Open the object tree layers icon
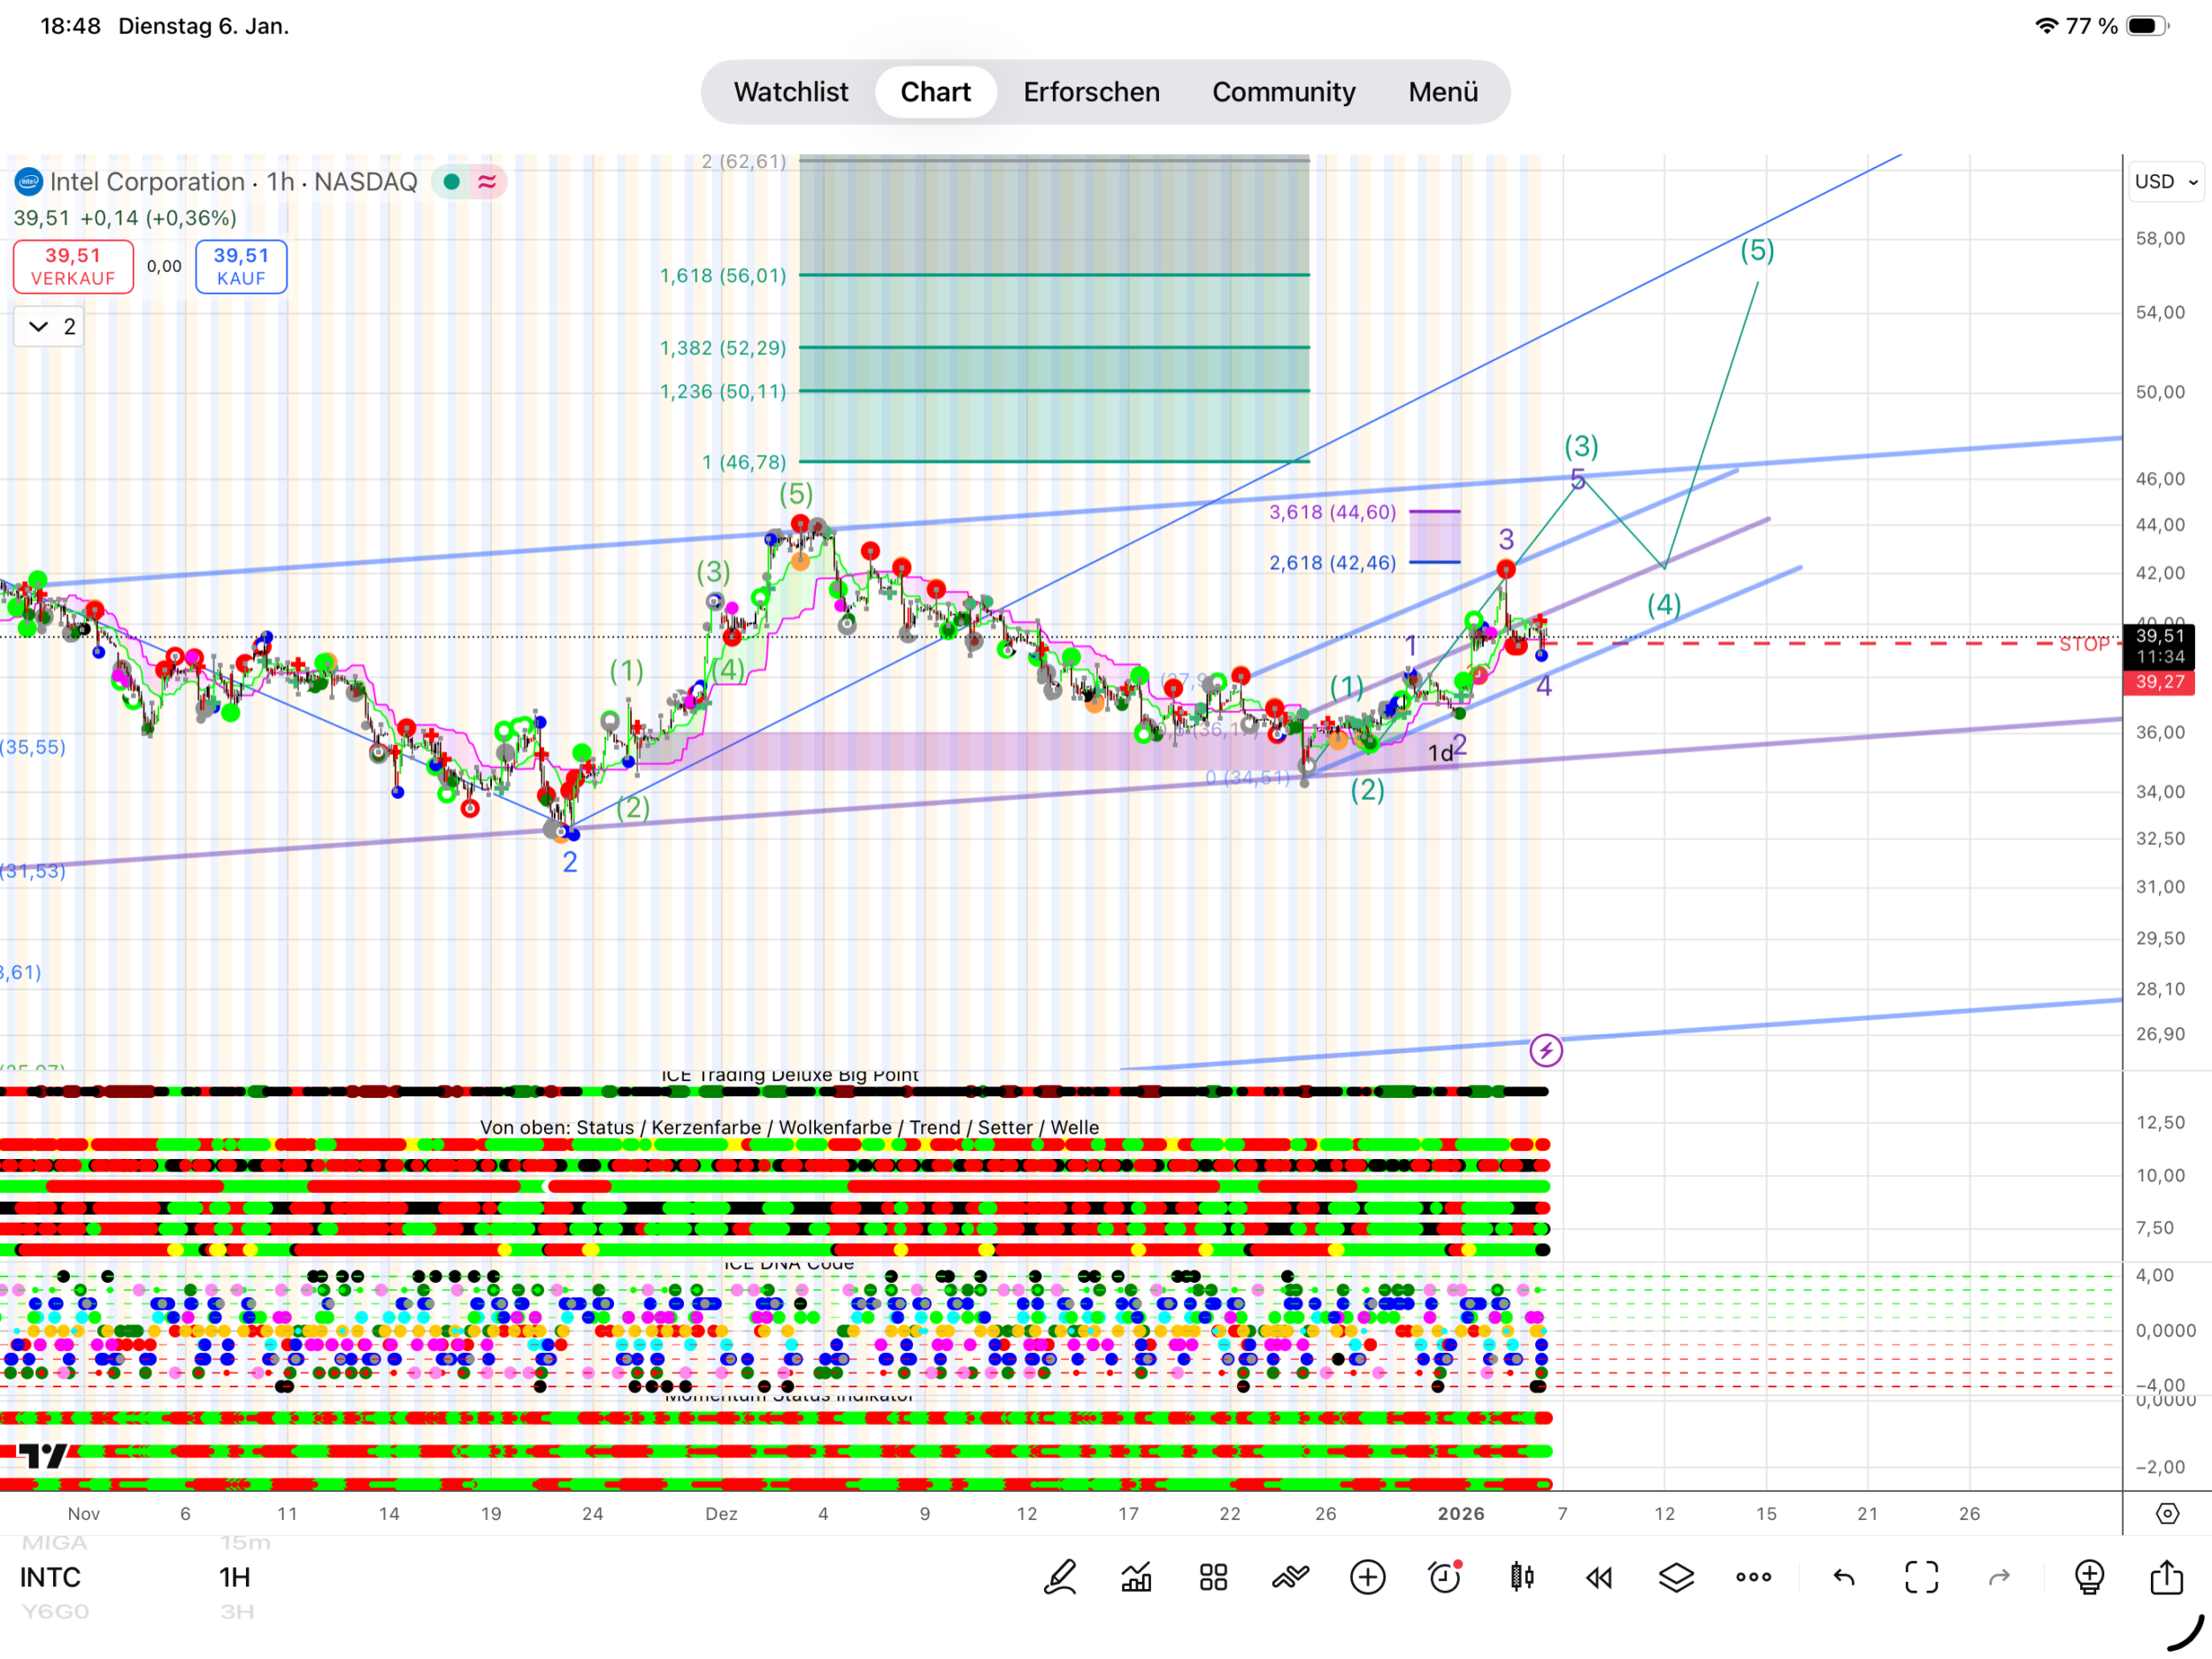Viewport: 2212px width, 1659px height. 1676,1578
